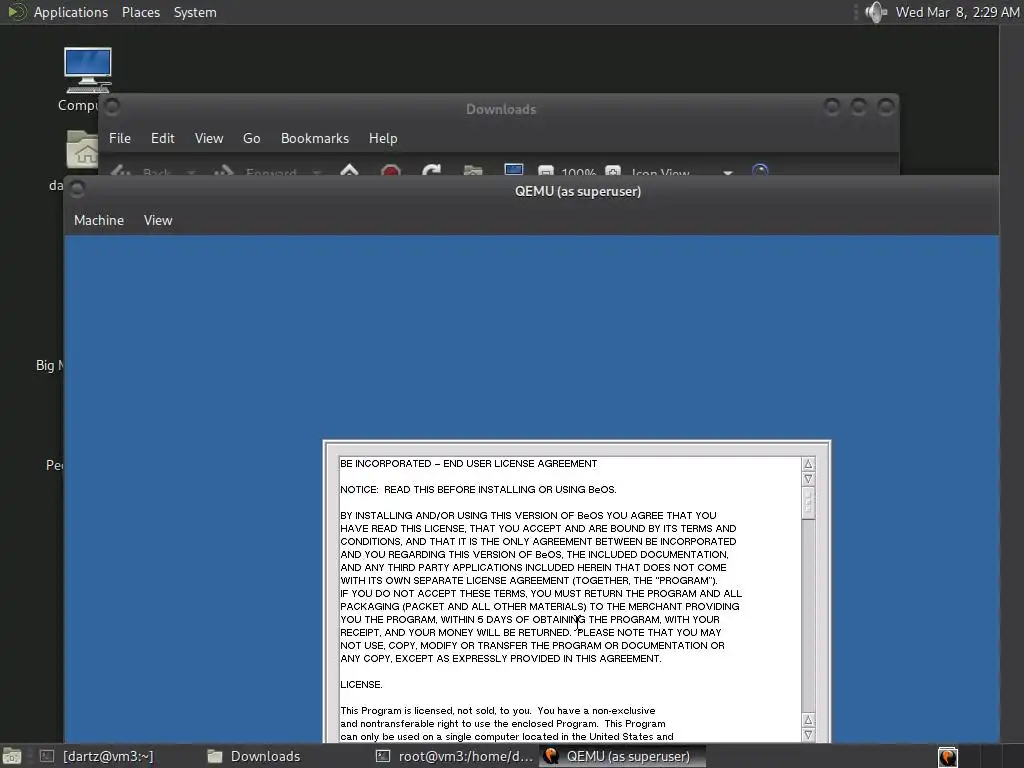
Task: Click the Downloads window menu button at left
Action: [112, 106]
